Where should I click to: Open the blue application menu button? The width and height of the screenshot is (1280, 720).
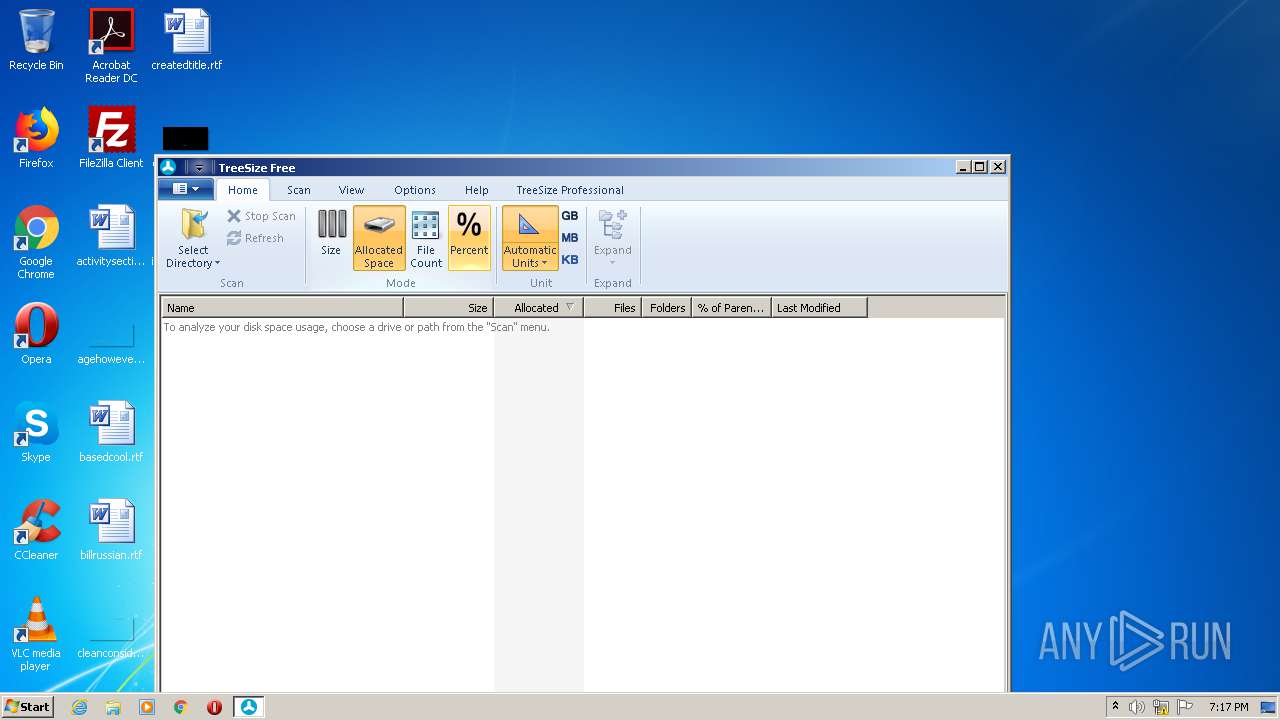click(x=186, y=189)
